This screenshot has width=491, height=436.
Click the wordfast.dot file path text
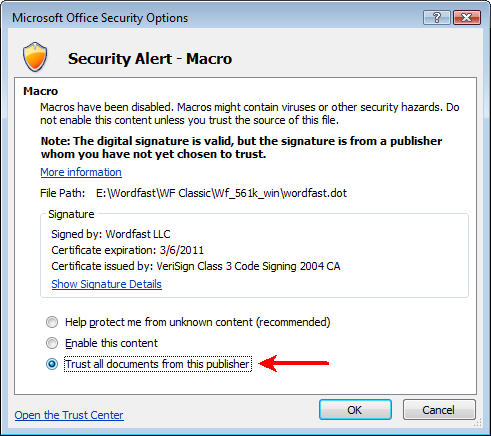[221, 193]
